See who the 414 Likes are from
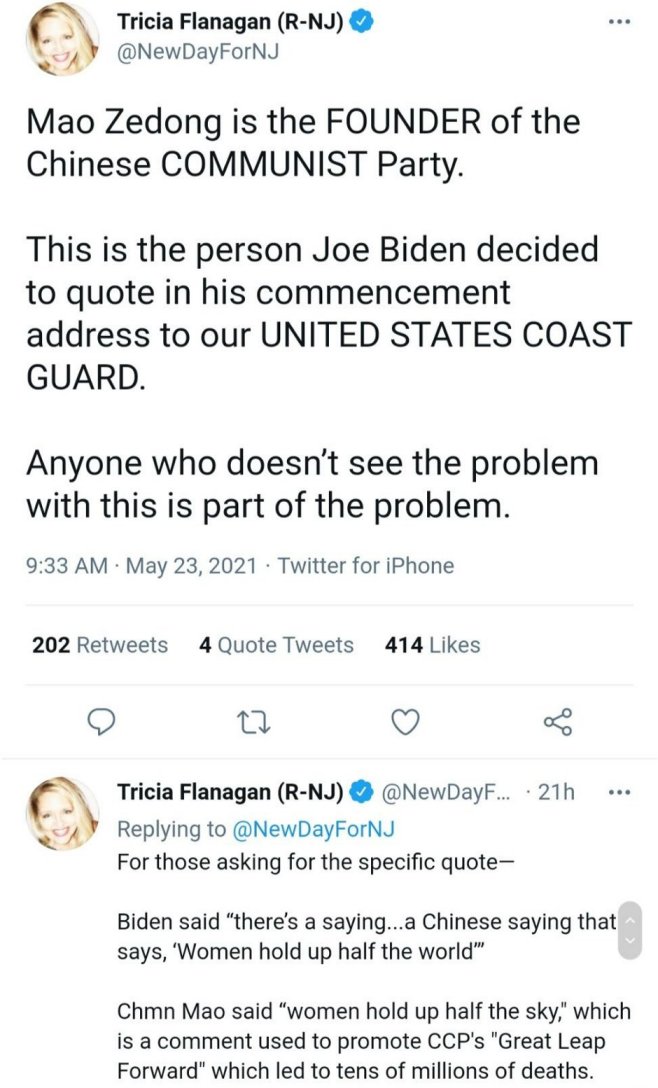 [431, 645]
